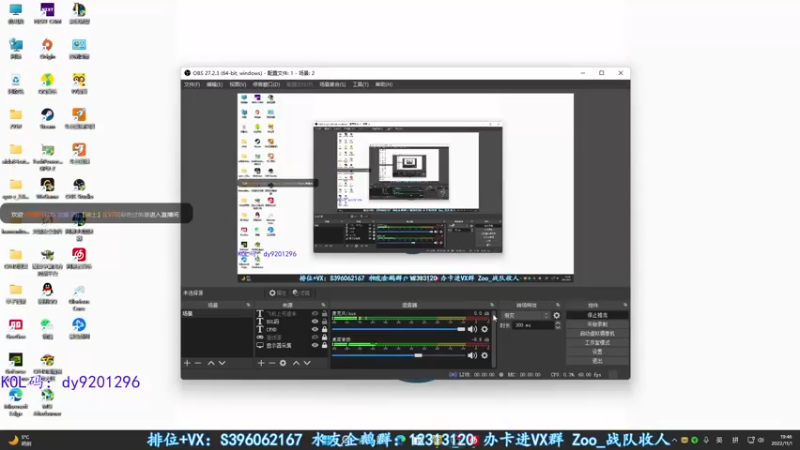Screen dimensions: 800x450
Task: Open 麦克风/Aux channel gear settings
Action: 485,329
